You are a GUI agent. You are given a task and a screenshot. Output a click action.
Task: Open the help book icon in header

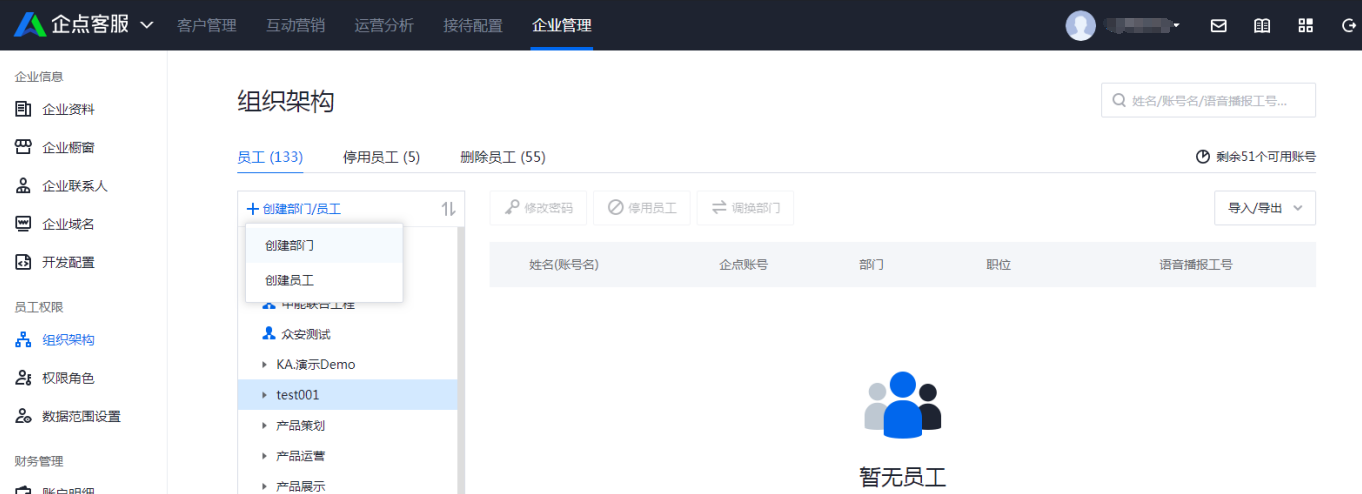(x=1262, y=26)
